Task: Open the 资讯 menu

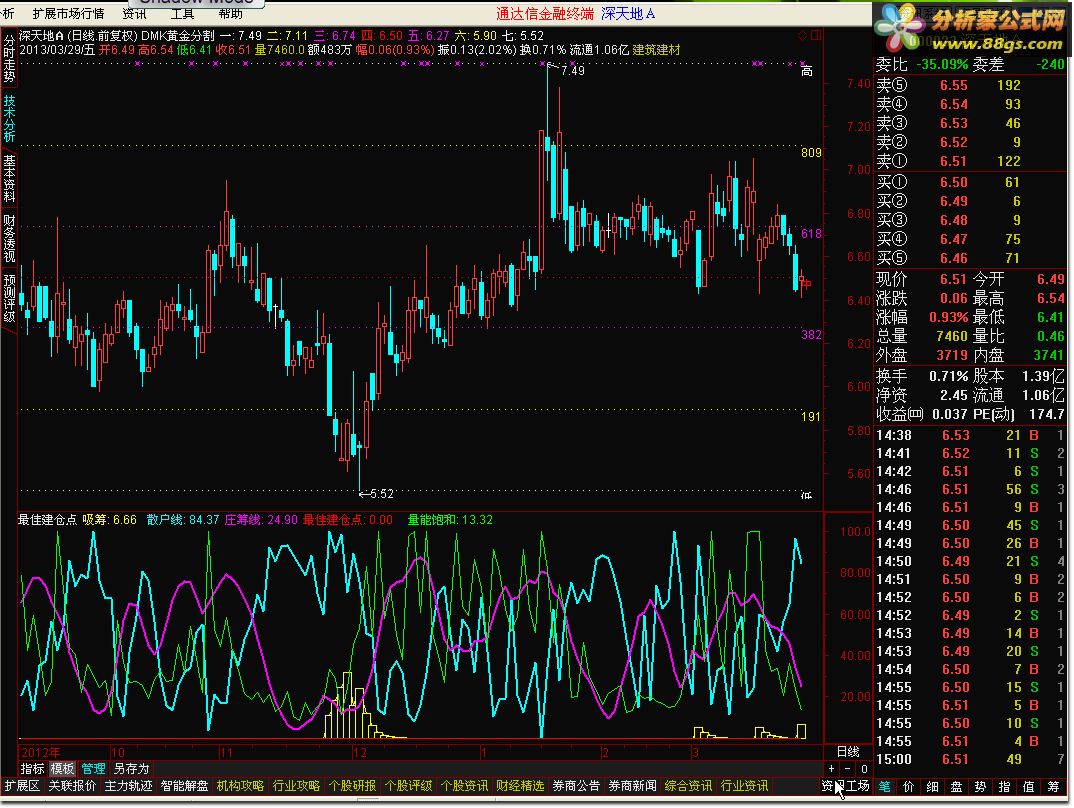Action: coord(134,14)
